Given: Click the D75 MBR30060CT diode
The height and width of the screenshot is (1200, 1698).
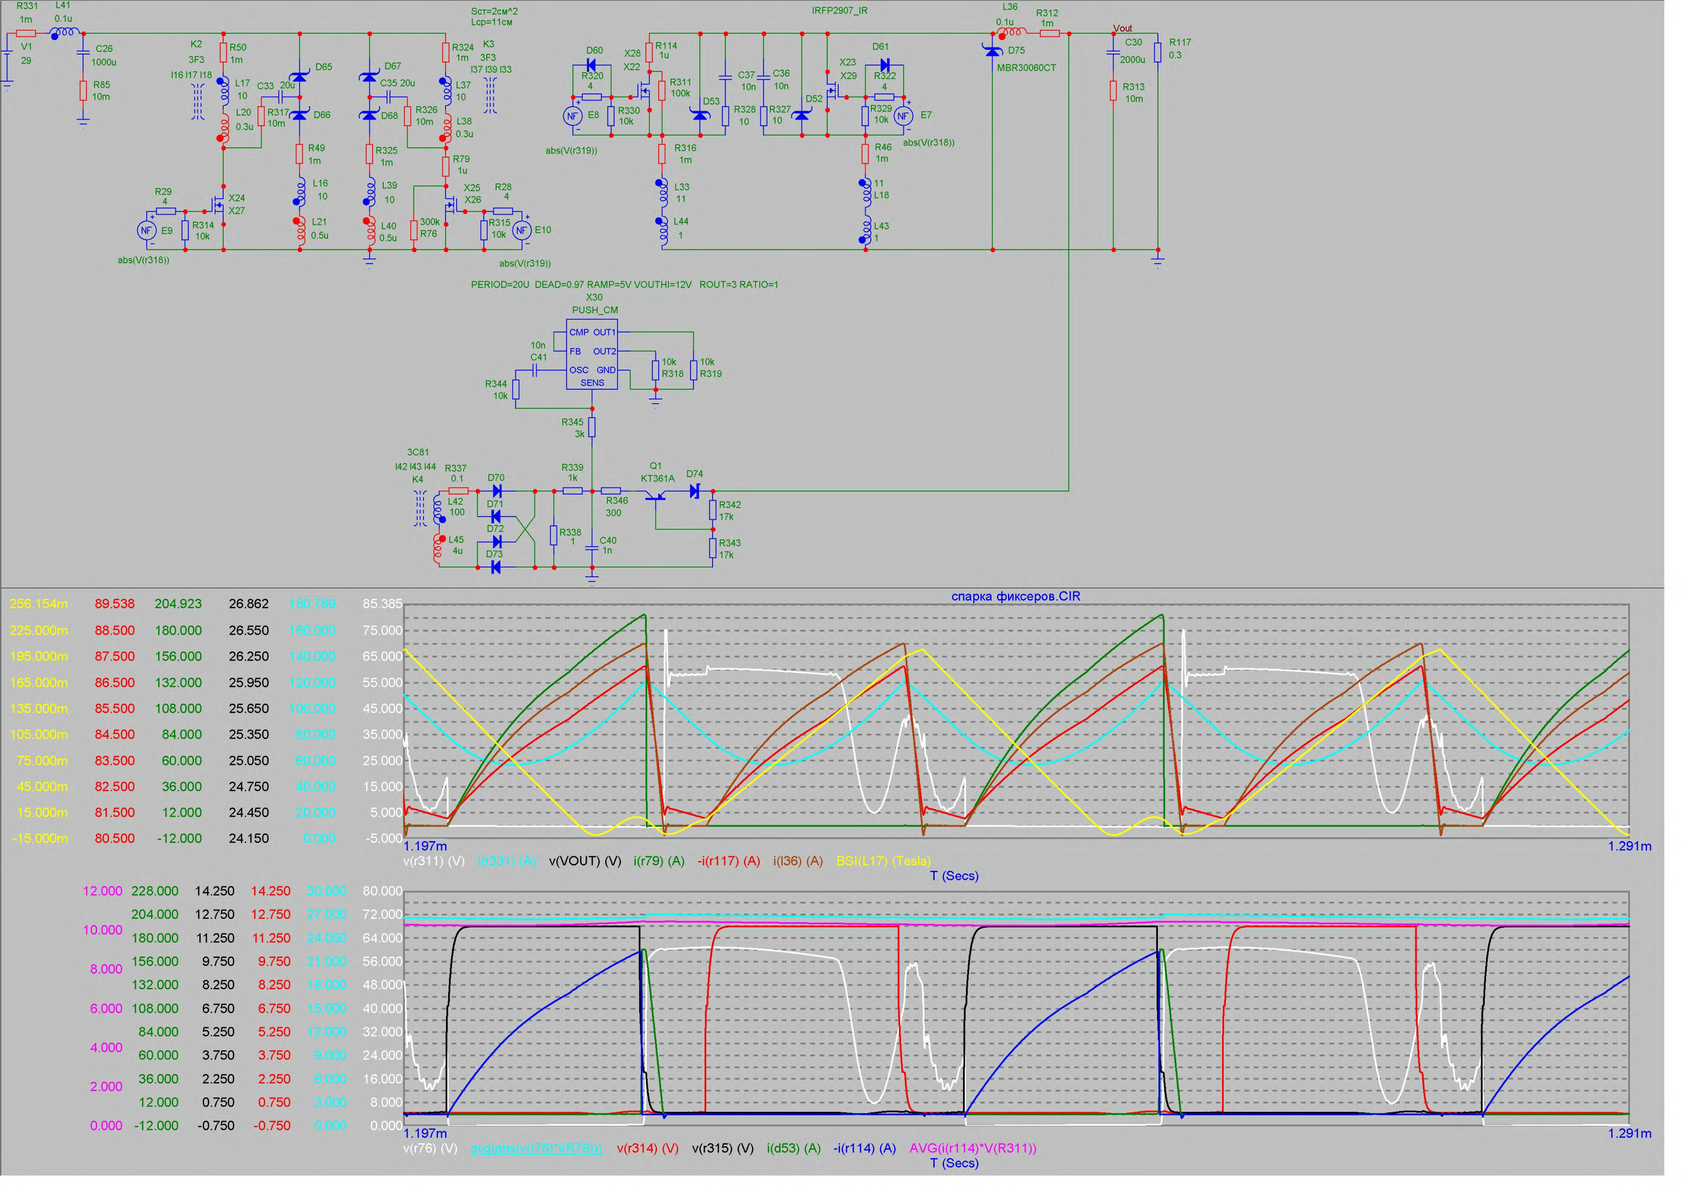Looking at the screenshot, I should (992, 50).
